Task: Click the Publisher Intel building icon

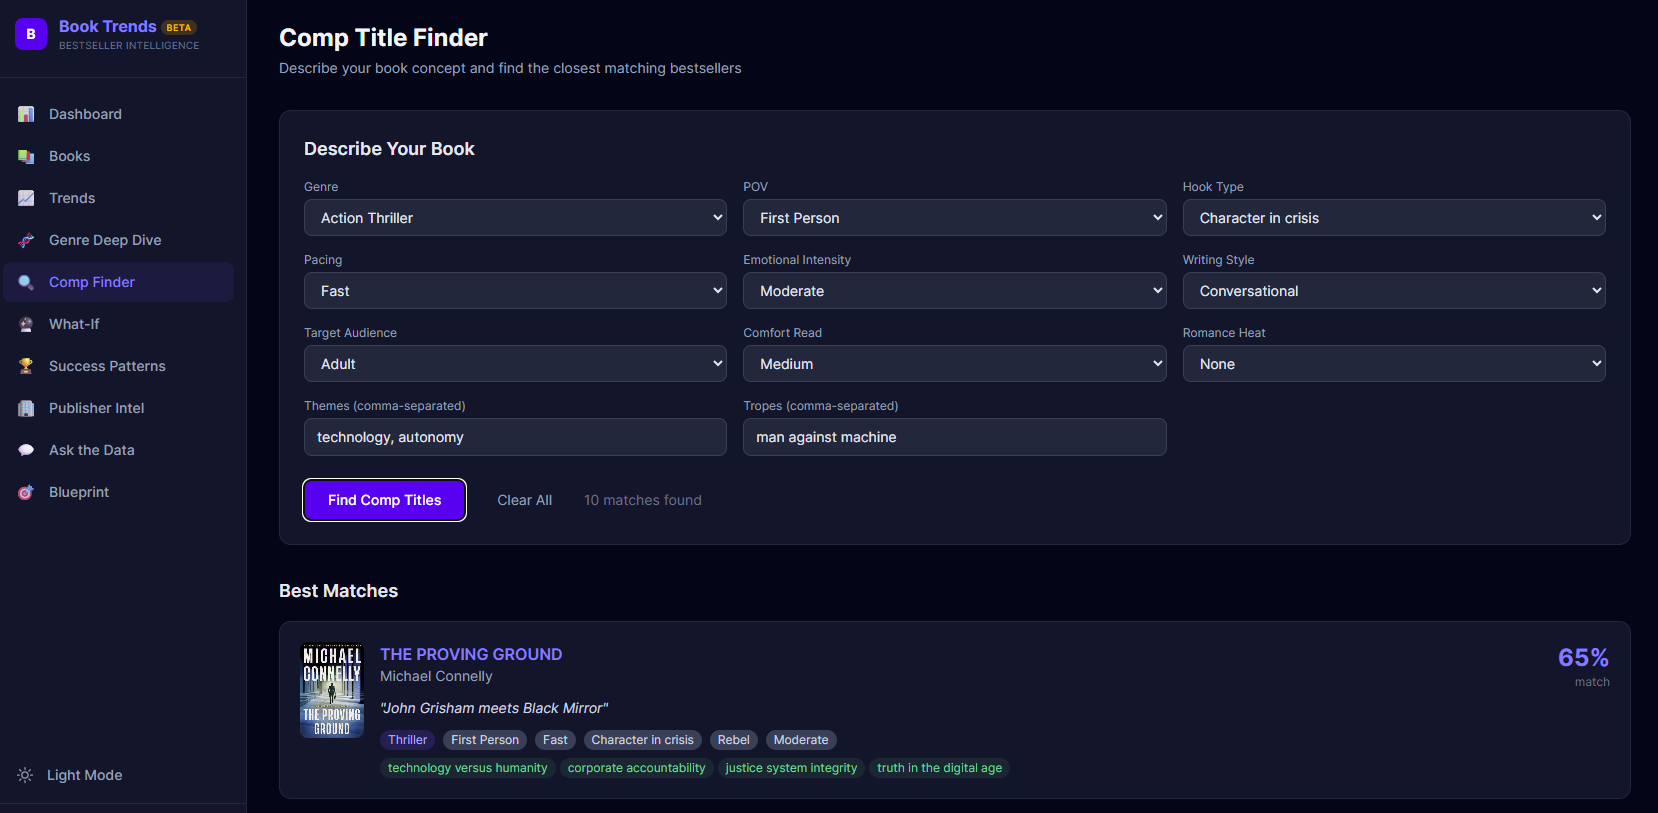Action: click(x=26, y=408)
